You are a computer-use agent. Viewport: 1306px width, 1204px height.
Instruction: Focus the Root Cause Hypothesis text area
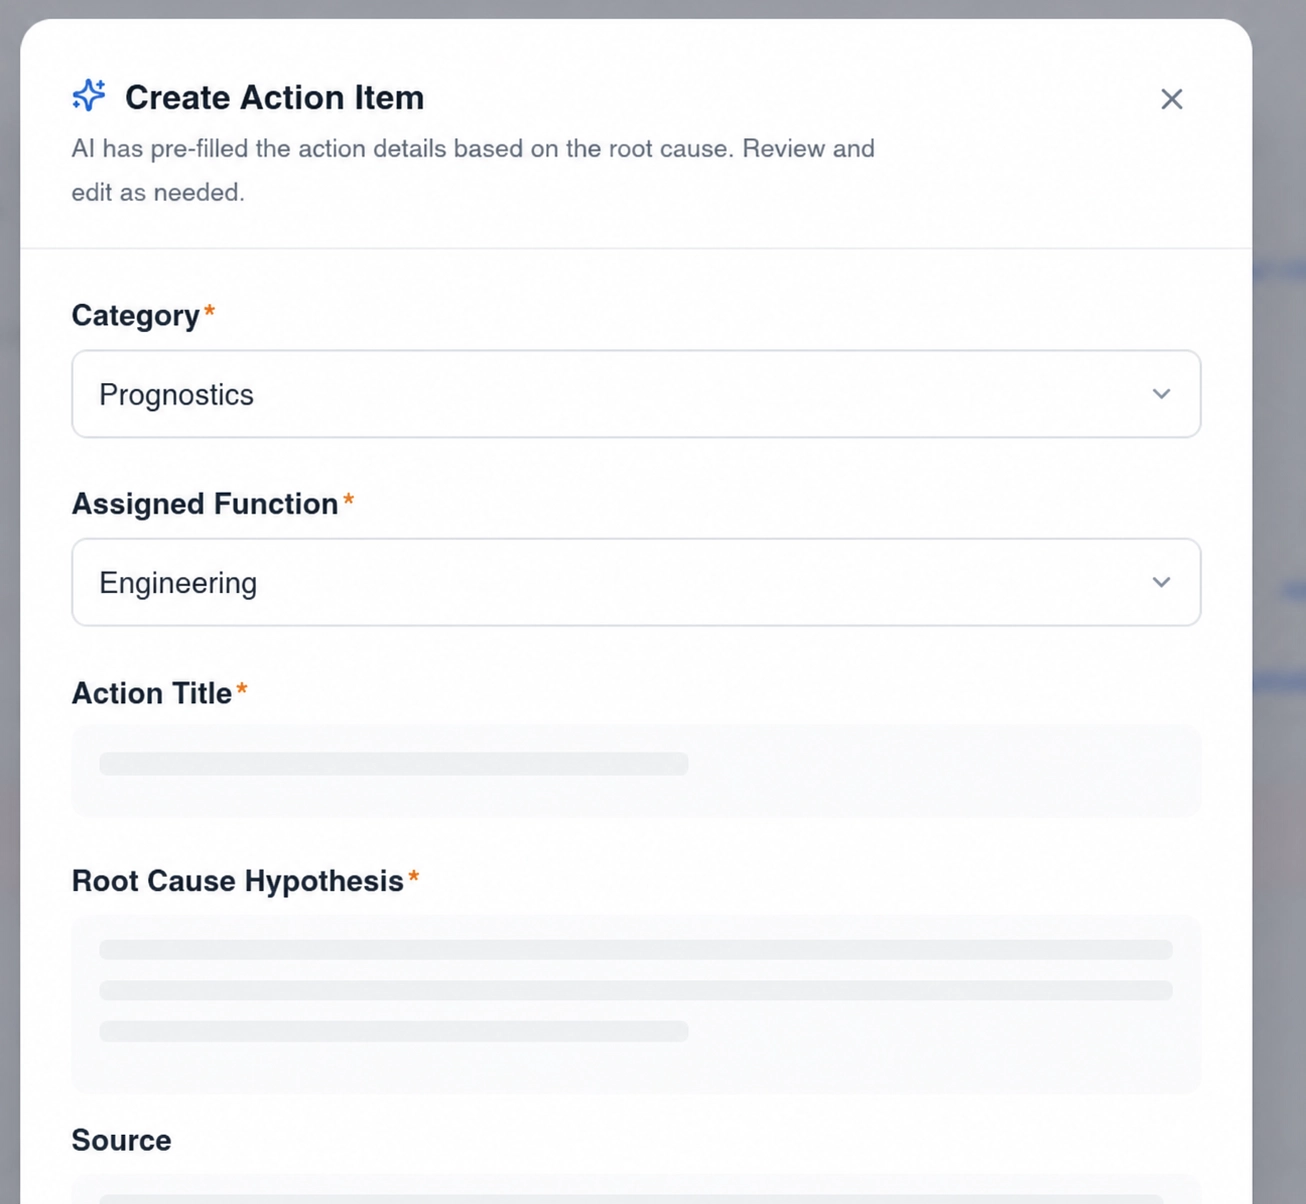click(x=636, y=1004)
